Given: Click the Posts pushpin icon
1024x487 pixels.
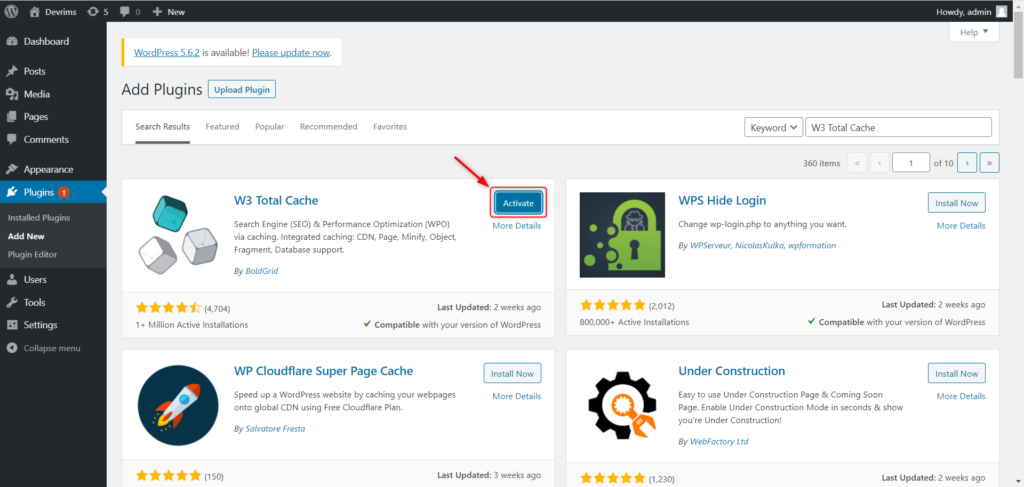Looking at the screenshot, I should pos(12,71).
